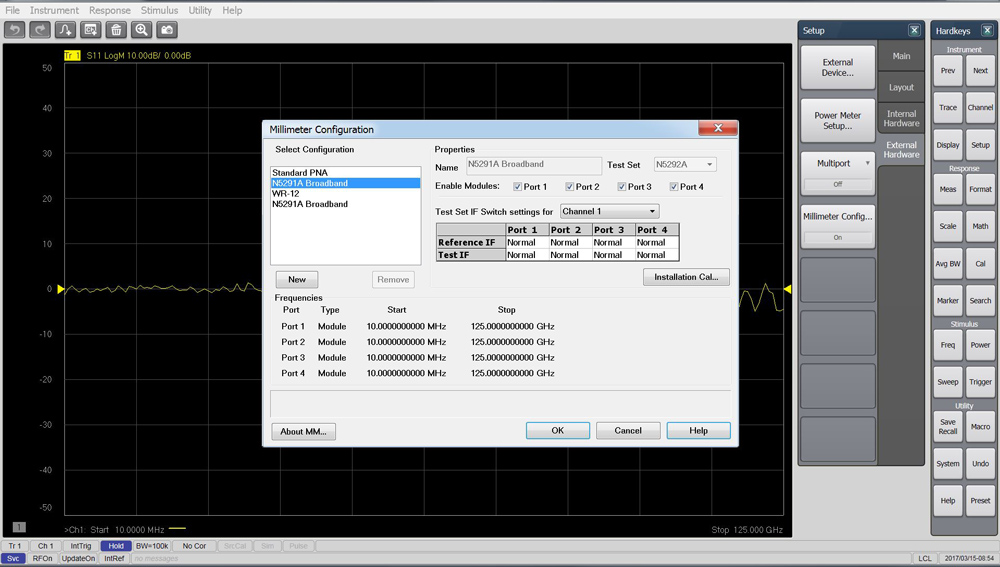Open the Multiport dropdown arrow

point(867,163)
